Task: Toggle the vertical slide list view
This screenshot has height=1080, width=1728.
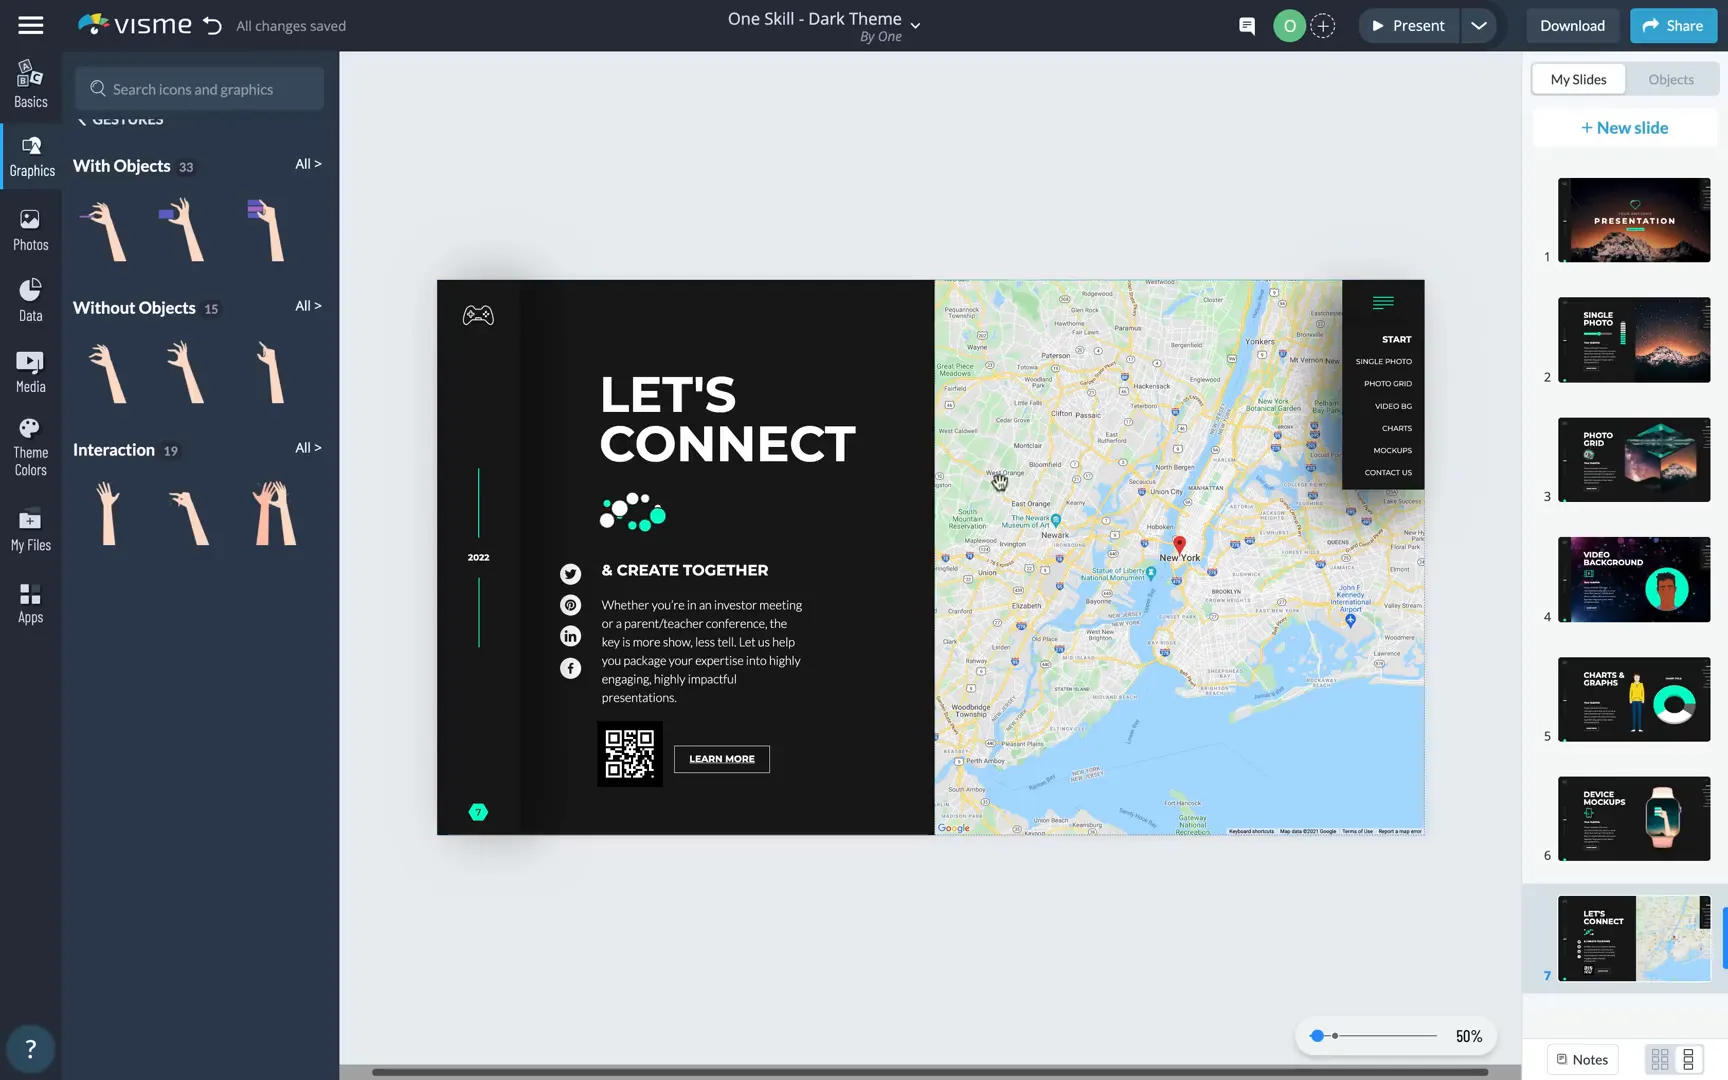Action: click(x=1691, y=1058)
